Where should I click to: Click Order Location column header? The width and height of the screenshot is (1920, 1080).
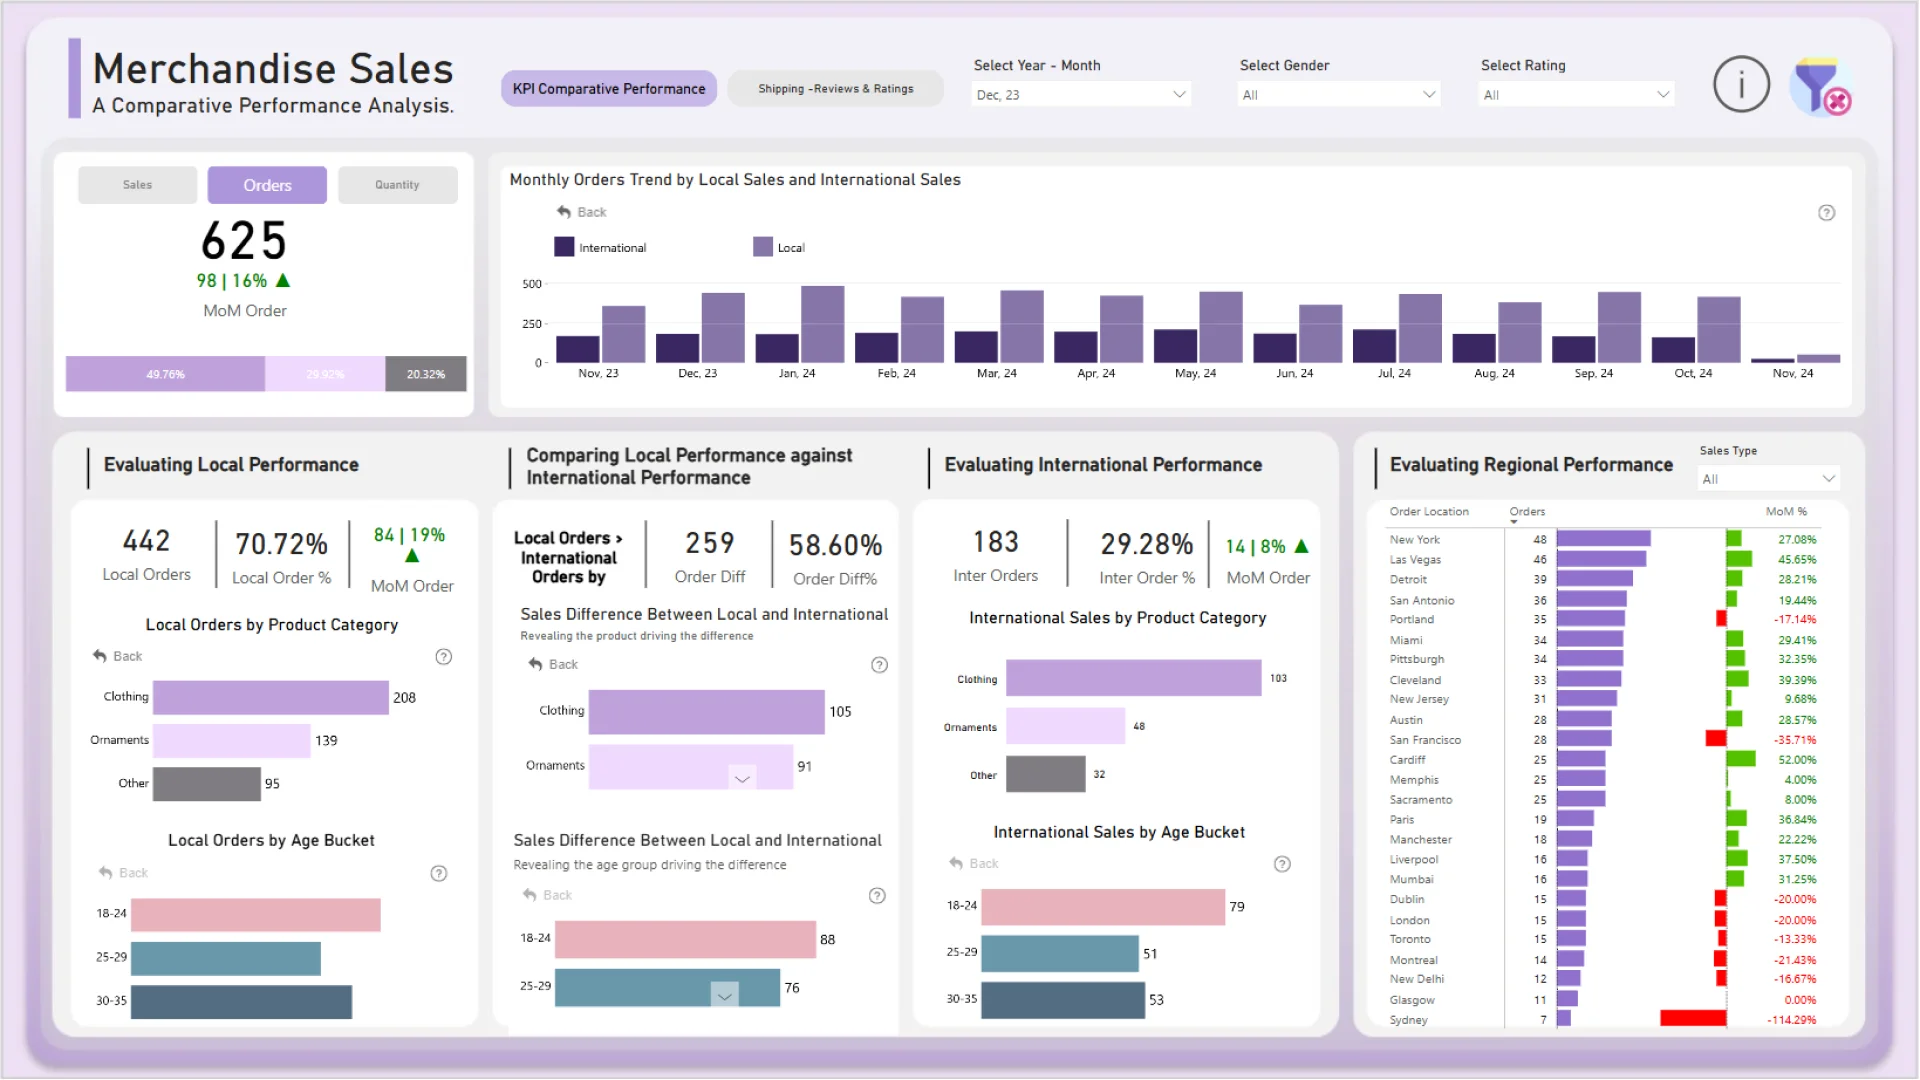[x=1429, y=511]
